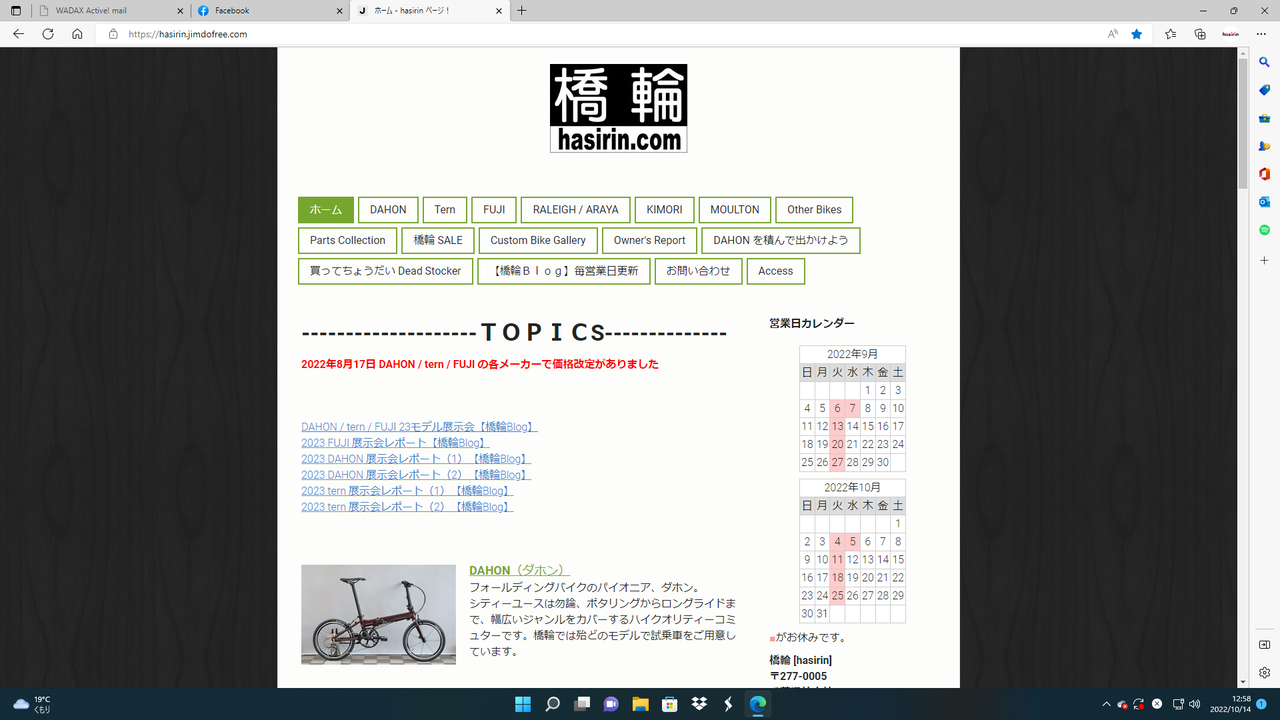This screenshot has height=720, width=1280.
Task: Open File Explorer from the taskbar
Action: pos(640,704)
